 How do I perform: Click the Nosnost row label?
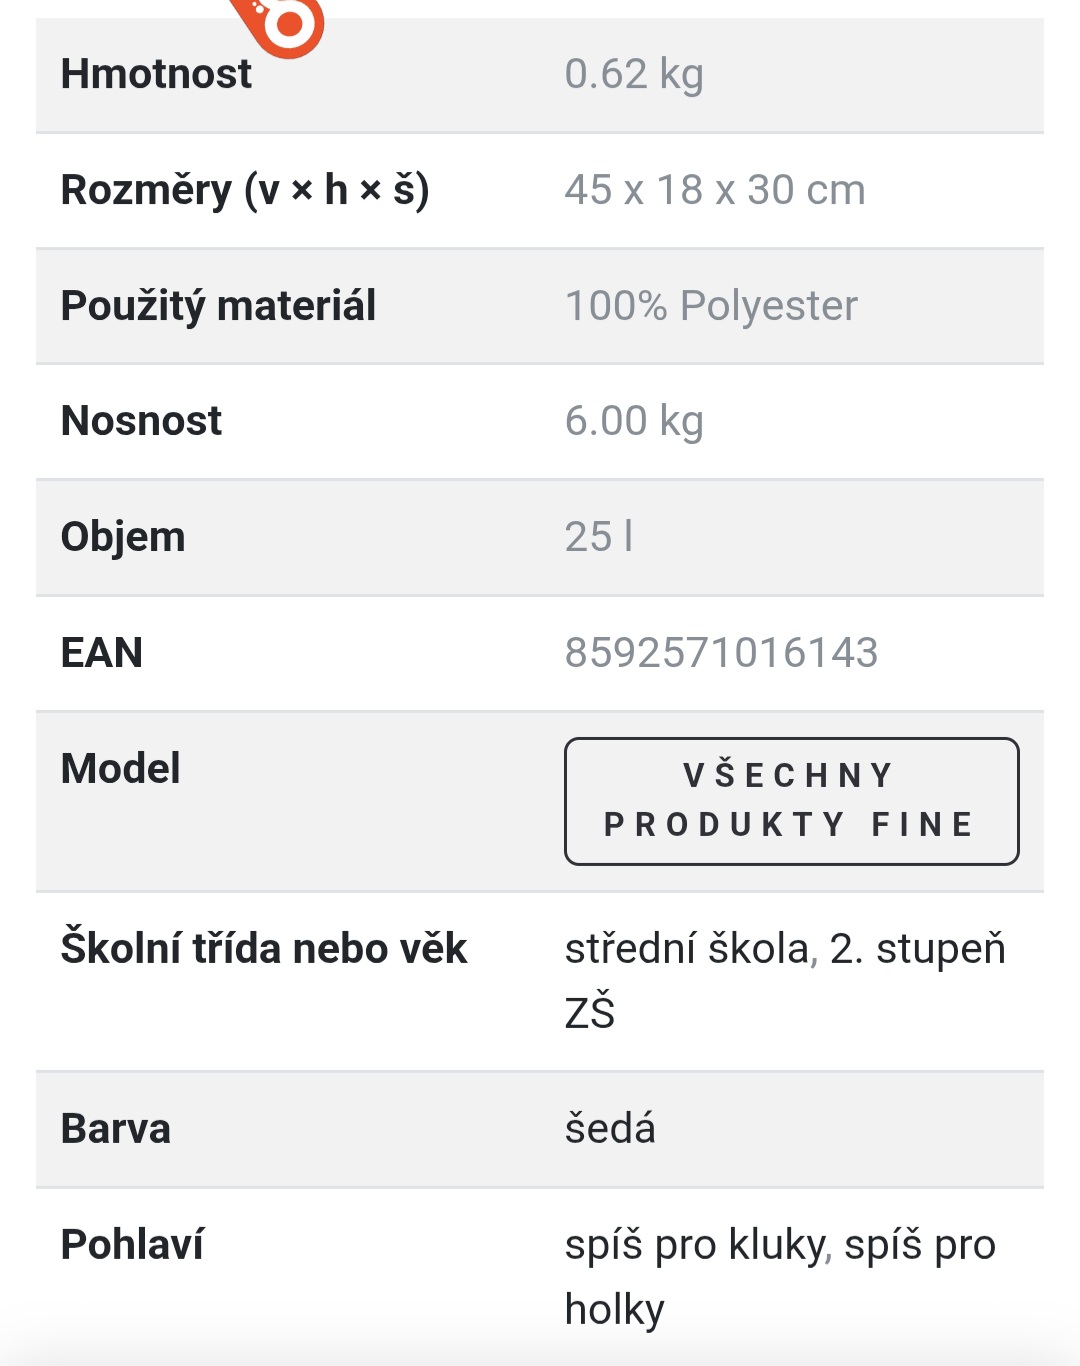click(x=141, y=421)
